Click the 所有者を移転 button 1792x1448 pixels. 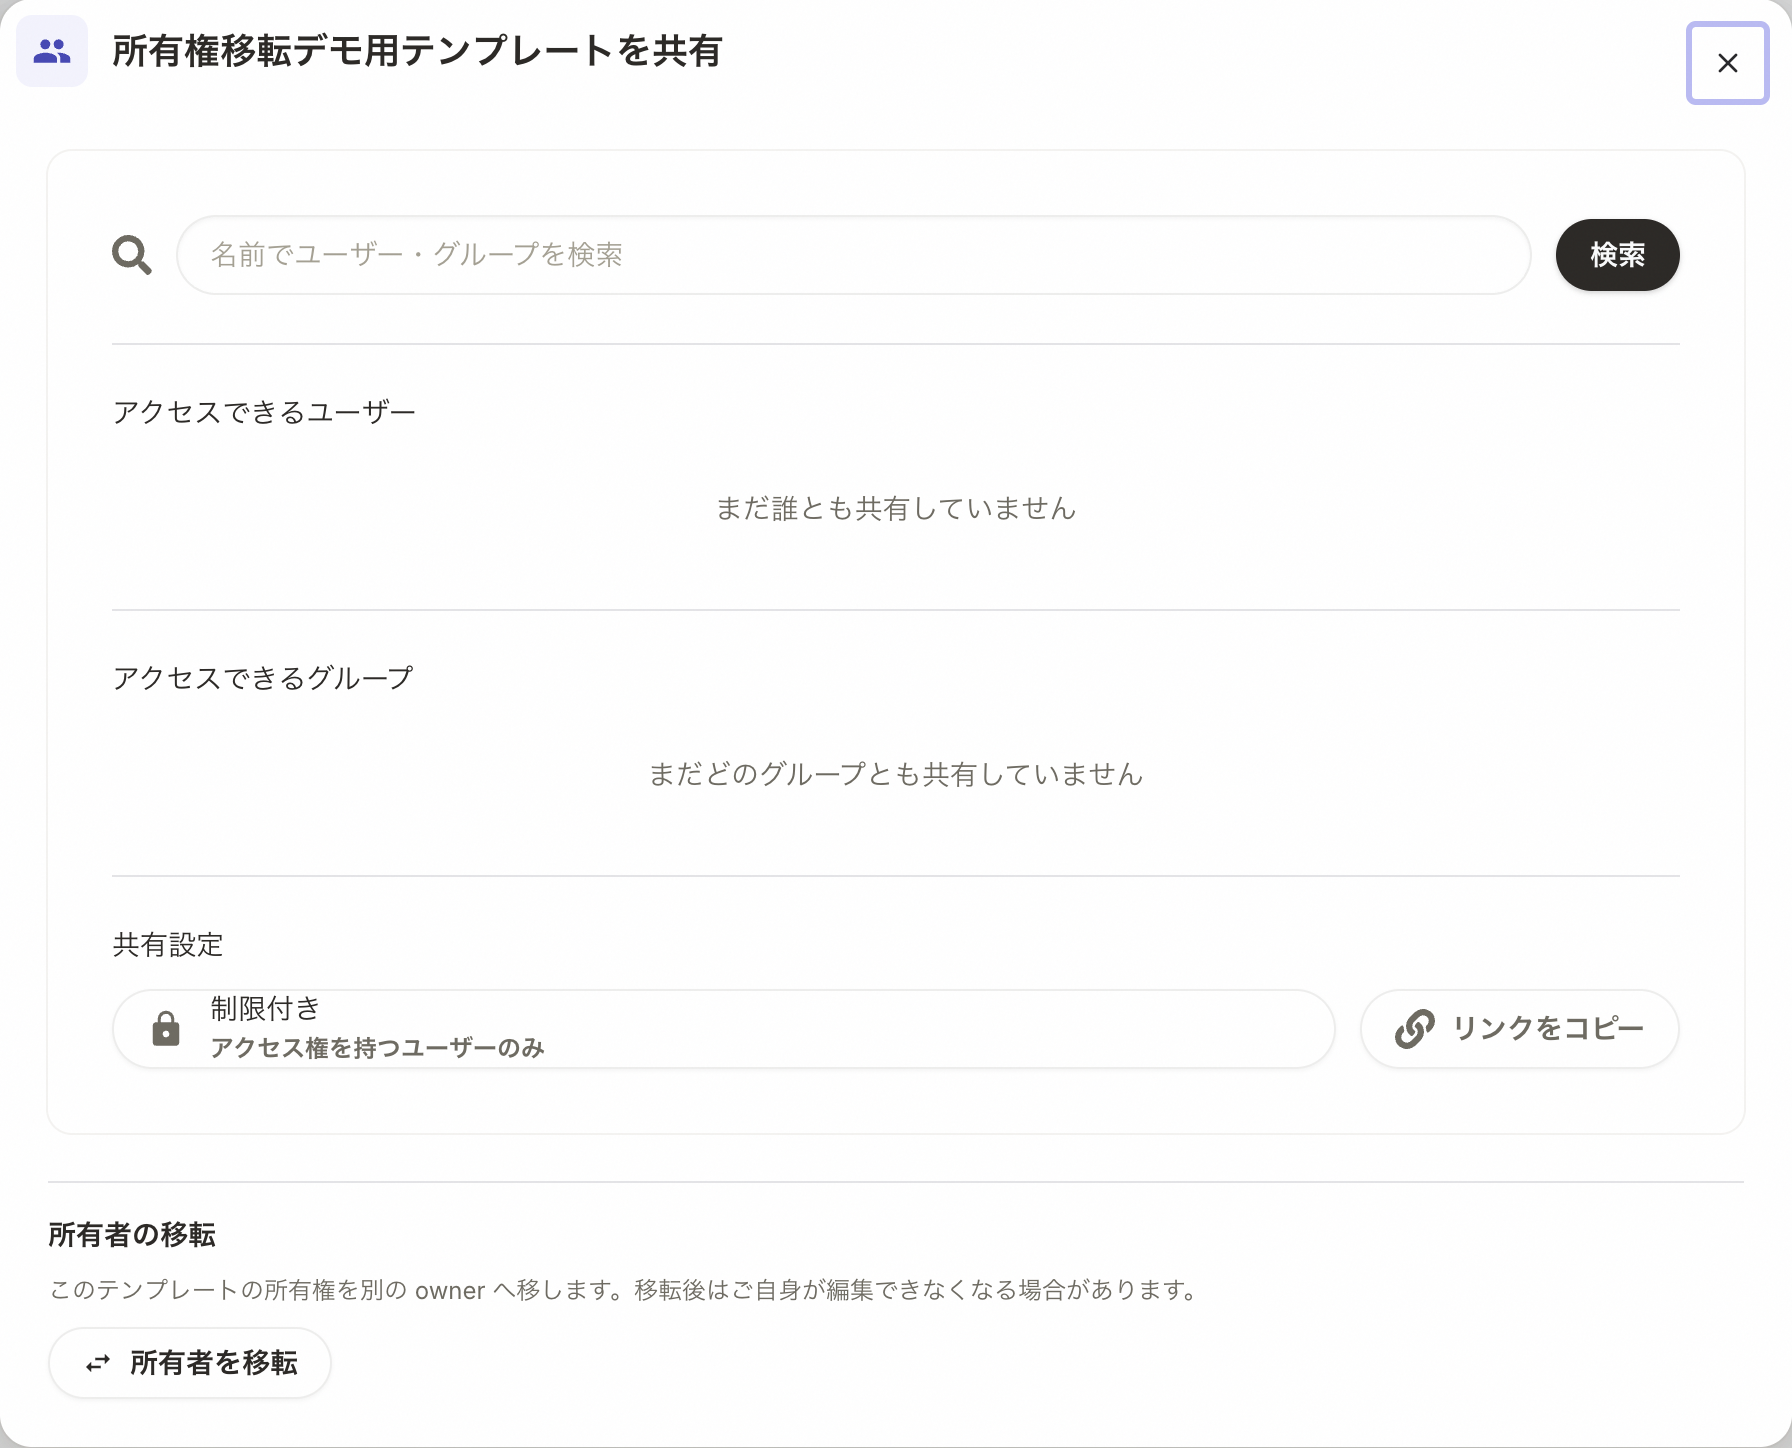tap(190, 1363)
